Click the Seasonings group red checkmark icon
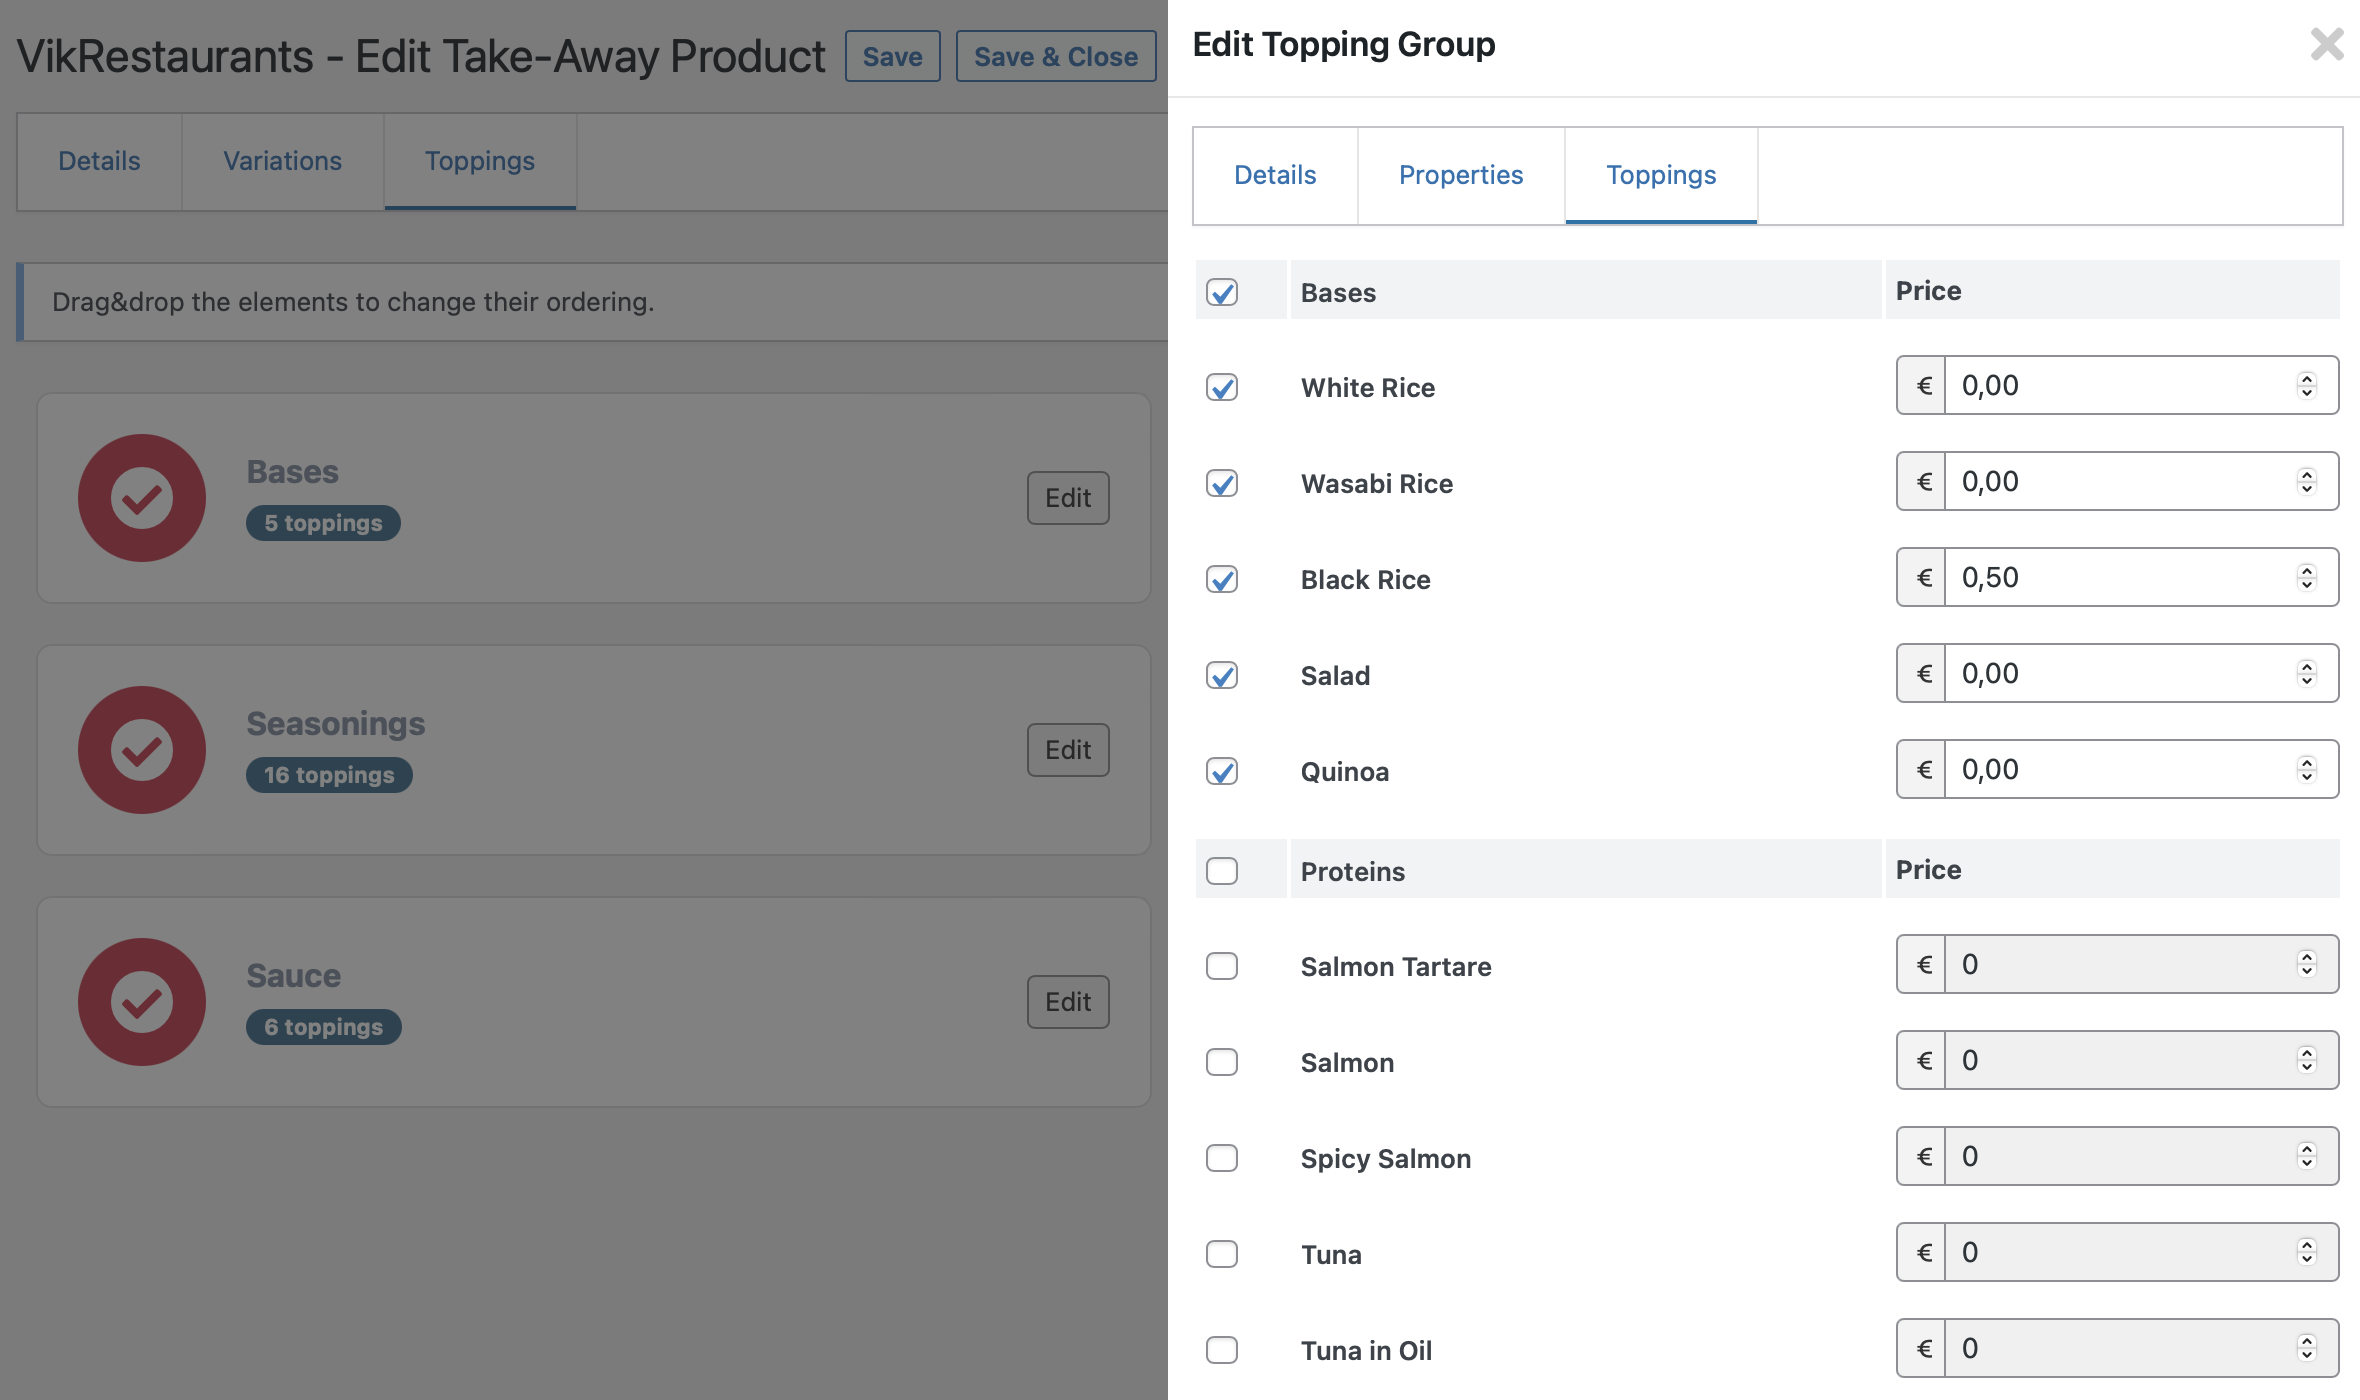 tap(142, 750)
